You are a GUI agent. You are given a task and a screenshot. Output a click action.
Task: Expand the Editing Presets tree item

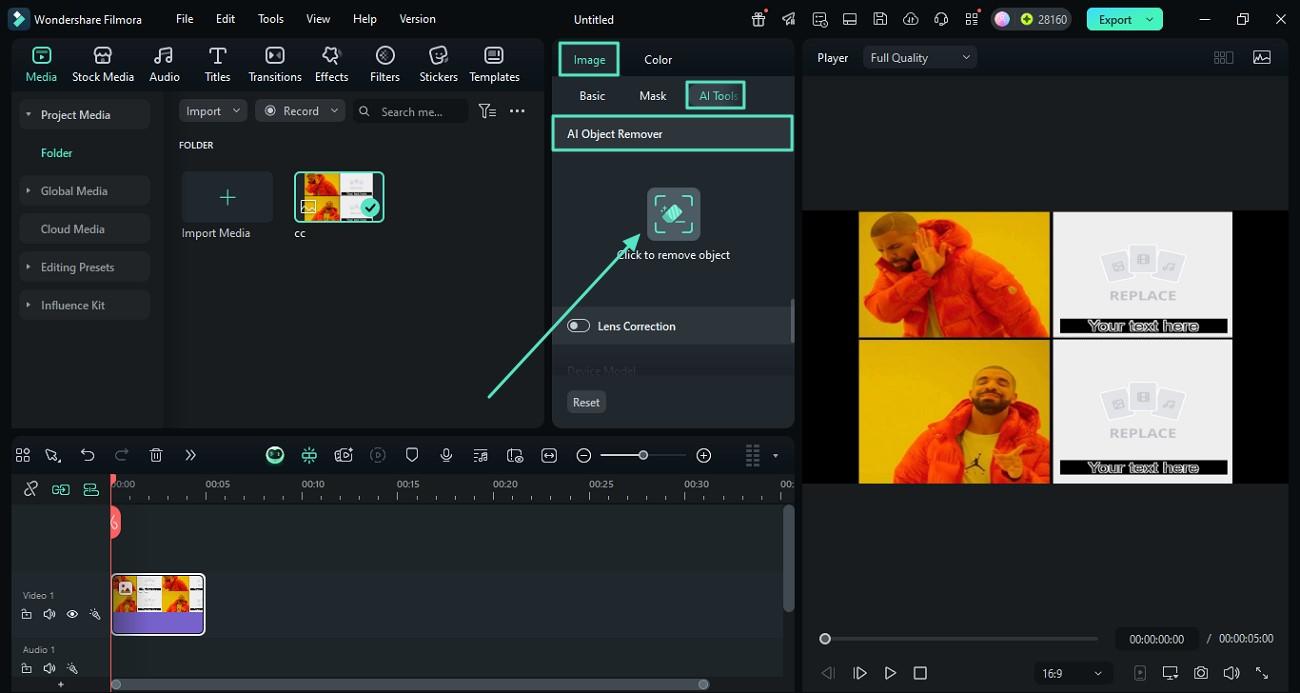coord(28,267)
